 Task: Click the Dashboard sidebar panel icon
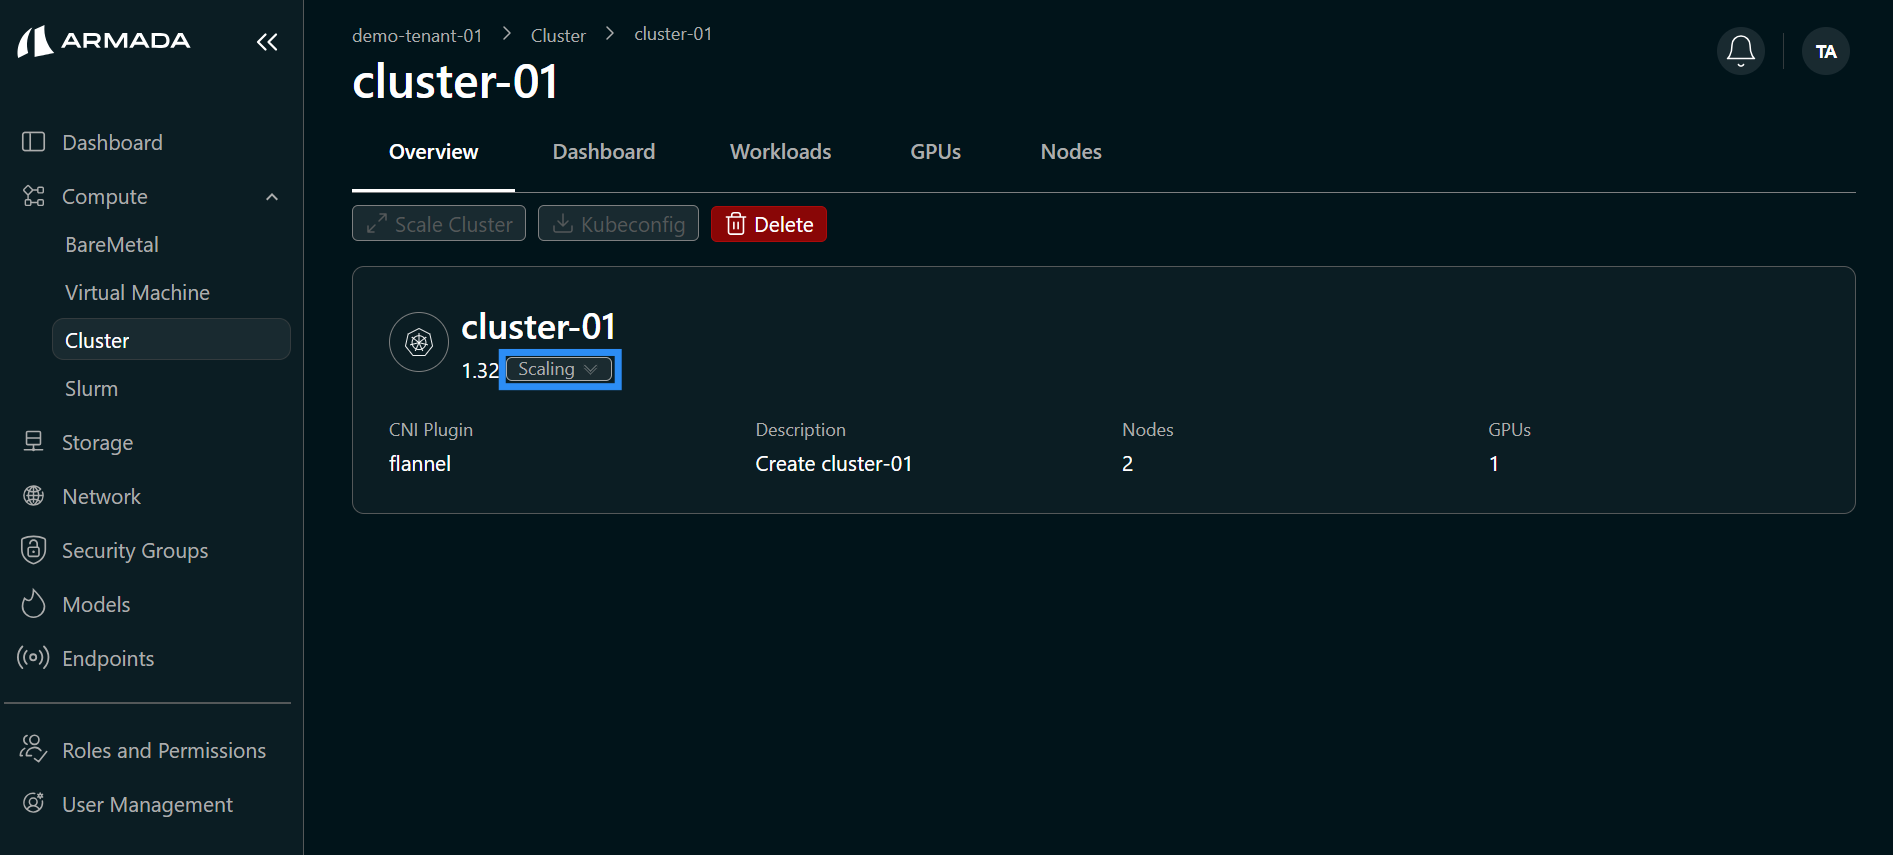click(34, 142)
